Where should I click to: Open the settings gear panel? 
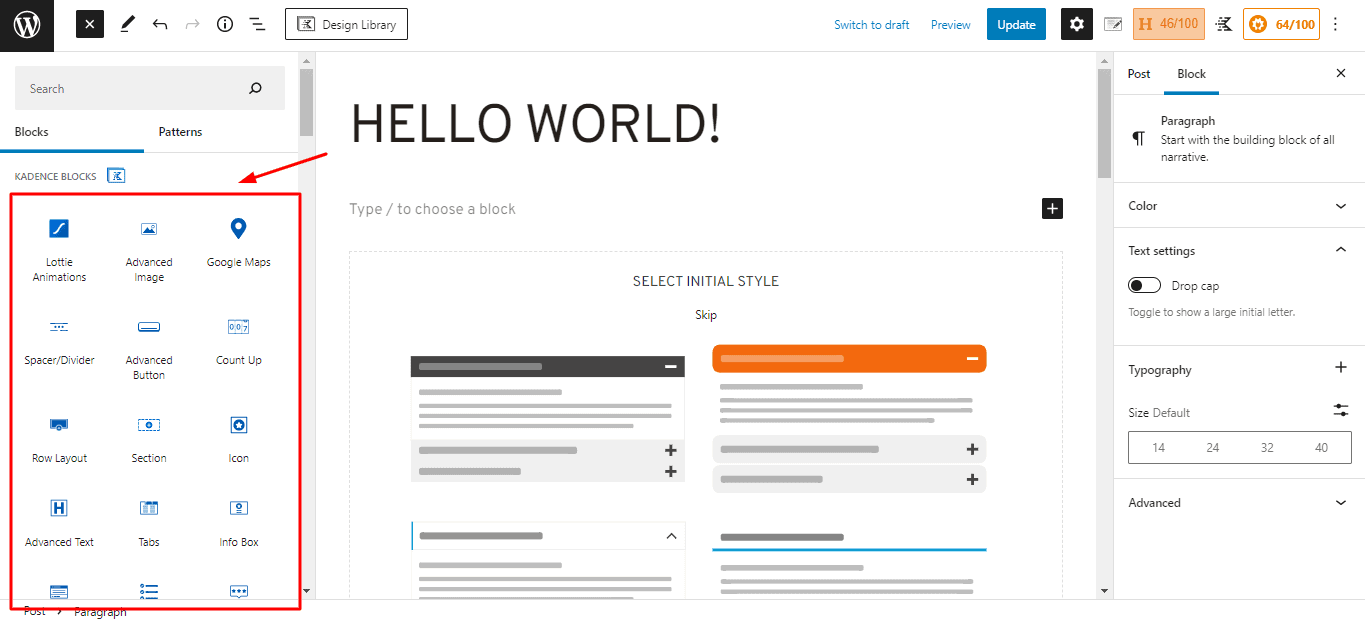tap(1076, 25)
